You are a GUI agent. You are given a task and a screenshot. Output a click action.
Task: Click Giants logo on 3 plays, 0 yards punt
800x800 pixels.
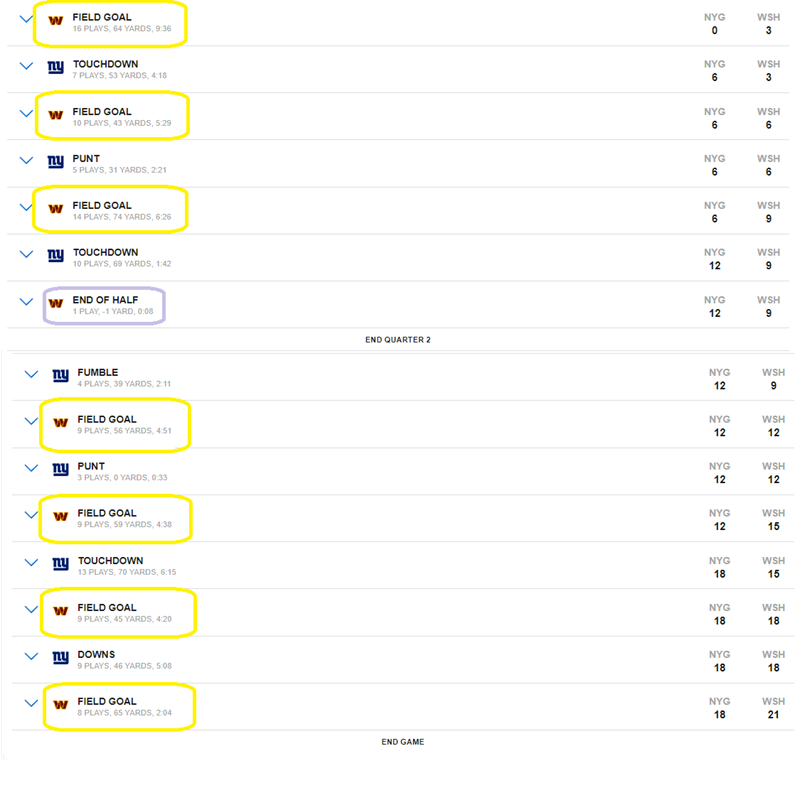[61, 469]
